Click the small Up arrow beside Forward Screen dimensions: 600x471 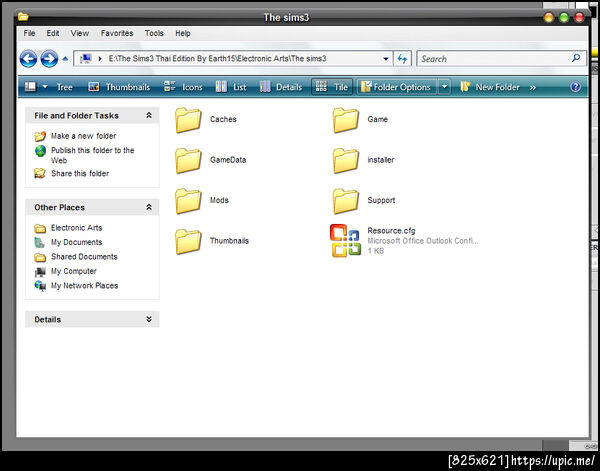tap(65, 59)
